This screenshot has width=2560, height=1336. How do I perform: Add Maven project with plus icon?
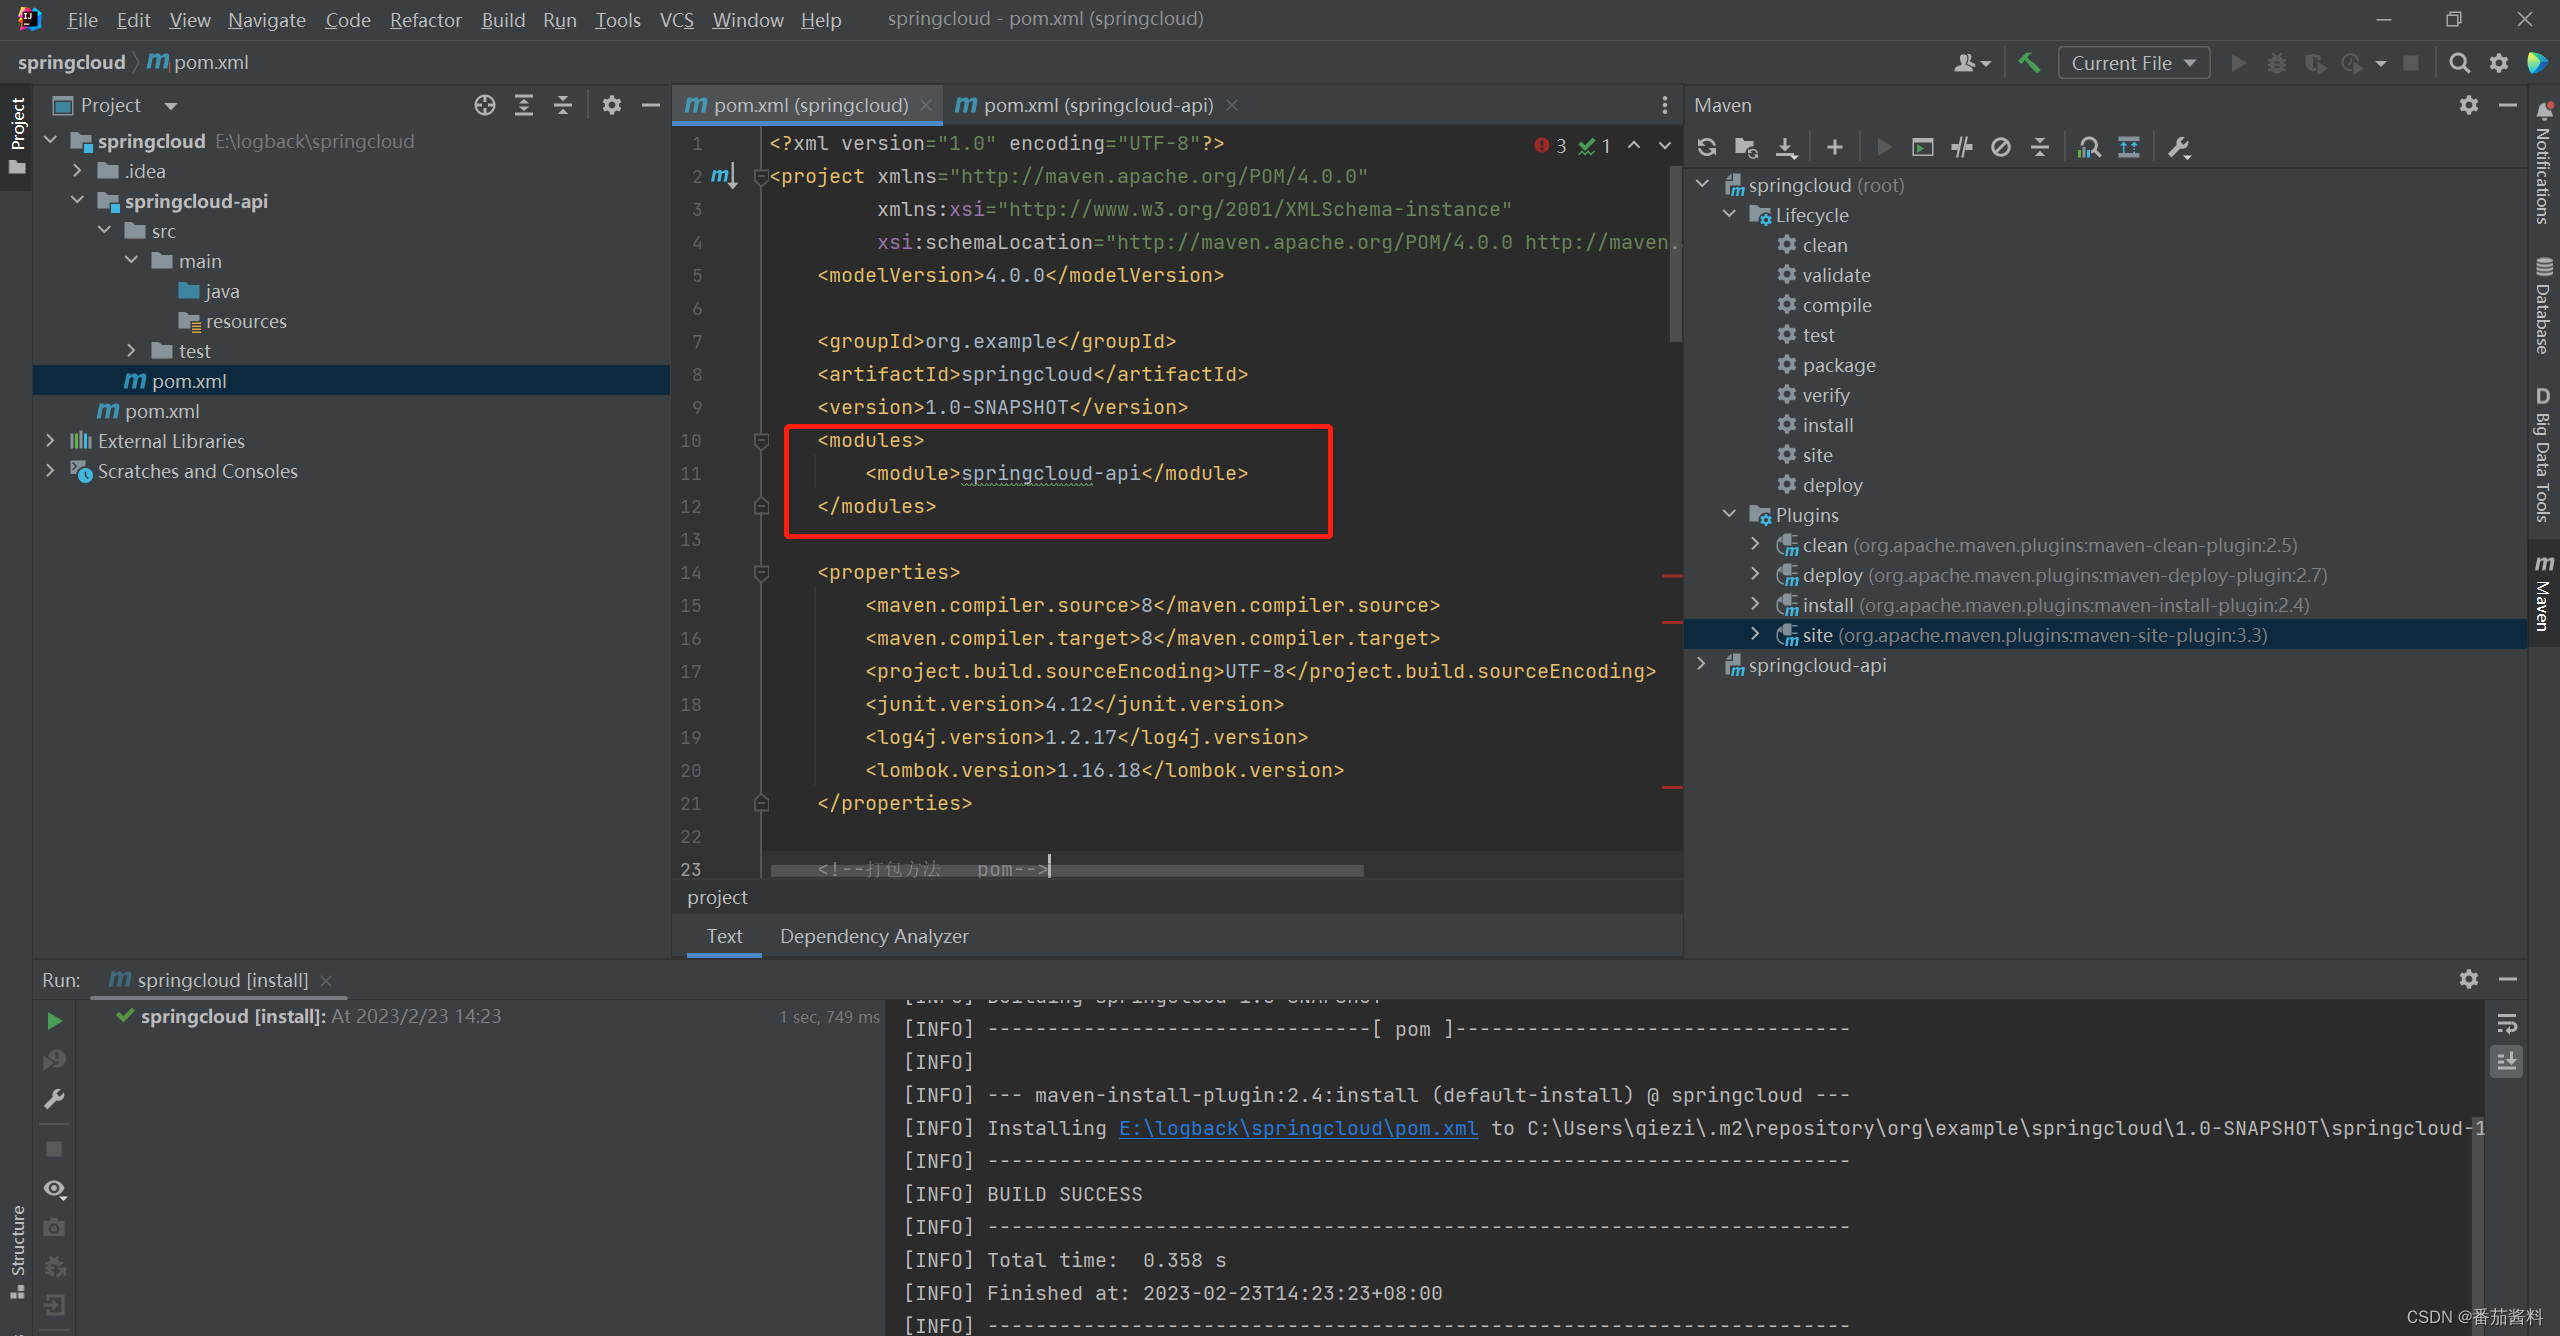(1834, 148)
